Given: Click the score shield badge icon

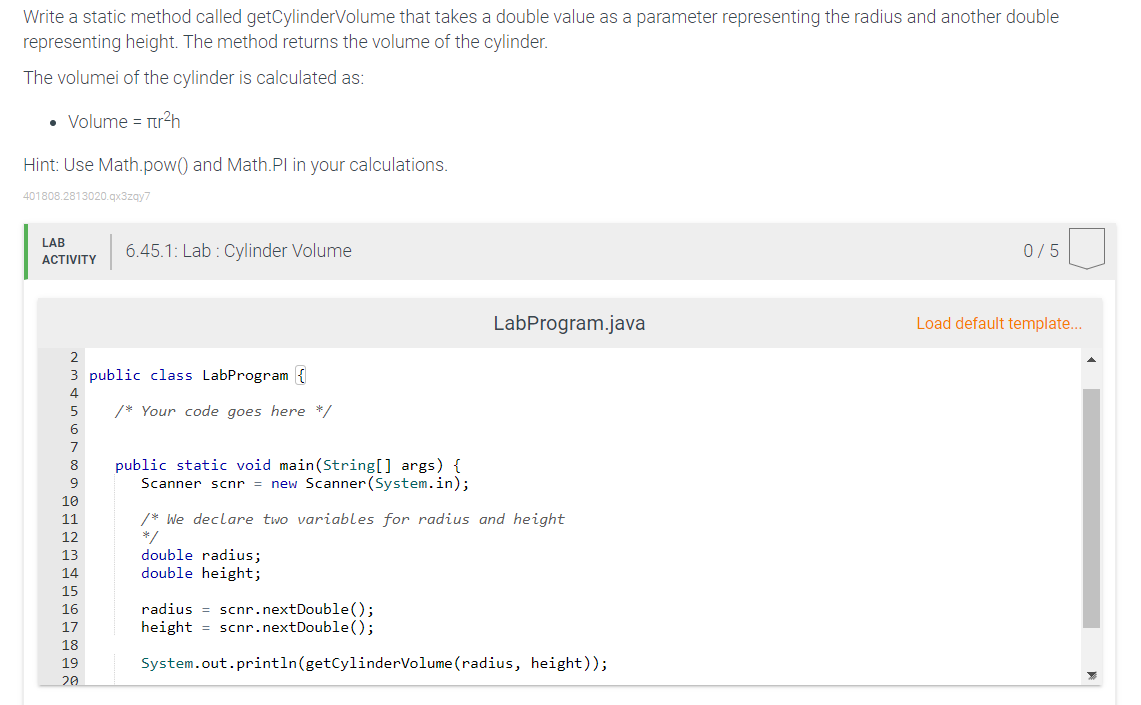Looking at the screenshot, I should click(1086, 250).
